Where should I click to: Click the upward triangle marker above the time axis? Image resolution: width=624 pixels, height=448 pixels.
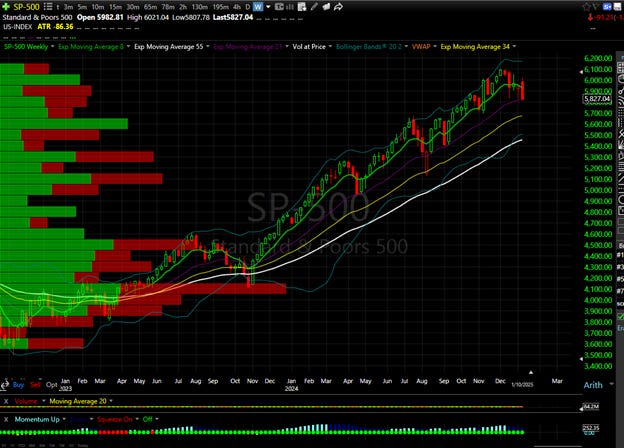click(x=531, y=372)
